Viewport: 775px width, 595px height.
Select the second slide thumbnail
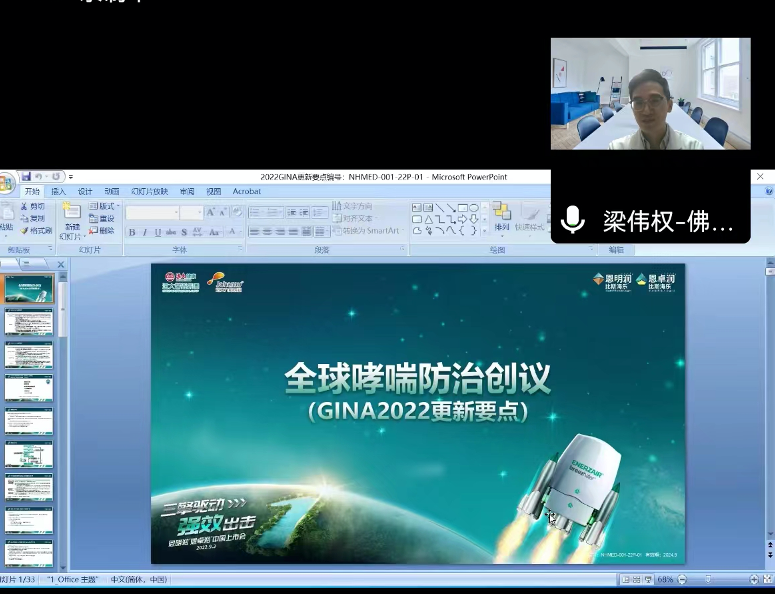pyautogui.click(x=29, y=322)
